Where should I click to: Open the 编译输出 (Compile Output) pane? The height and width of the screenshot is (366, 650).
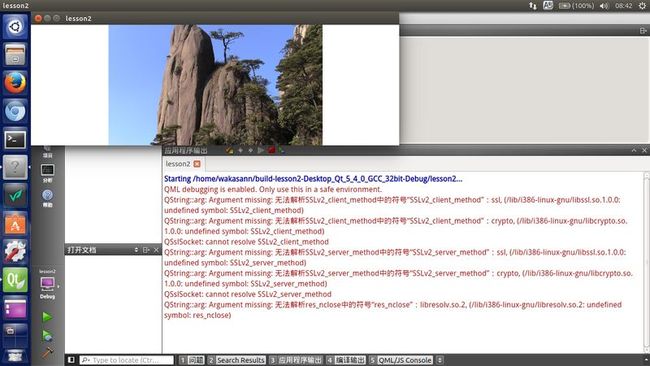coord(346,360)
